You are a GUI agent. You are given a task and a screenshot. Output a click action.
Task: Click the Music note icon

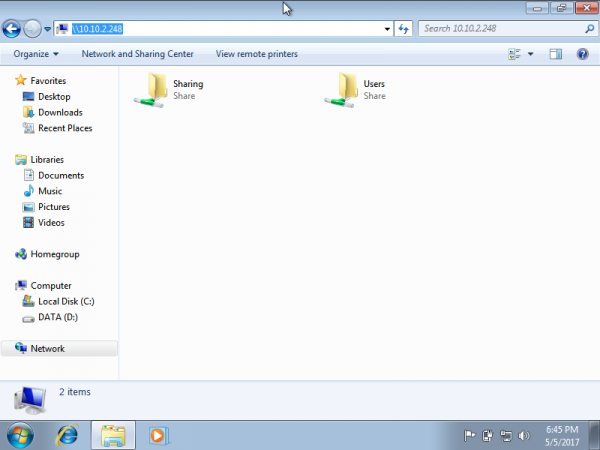point(29,191)
